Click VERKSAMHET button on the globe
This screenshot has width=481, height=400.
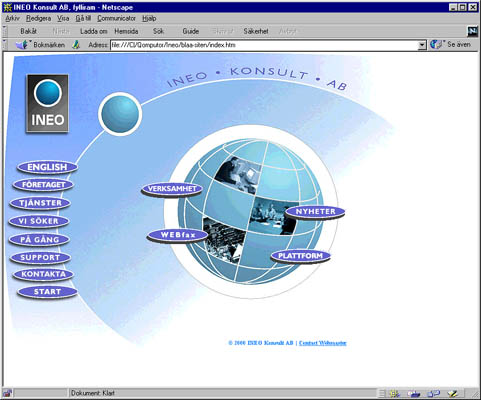tap(172, 189)
